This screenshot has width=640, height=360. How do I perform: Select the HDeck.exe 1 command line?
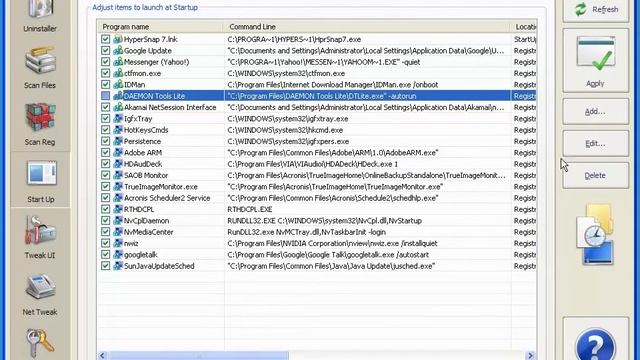click(312, 164)
